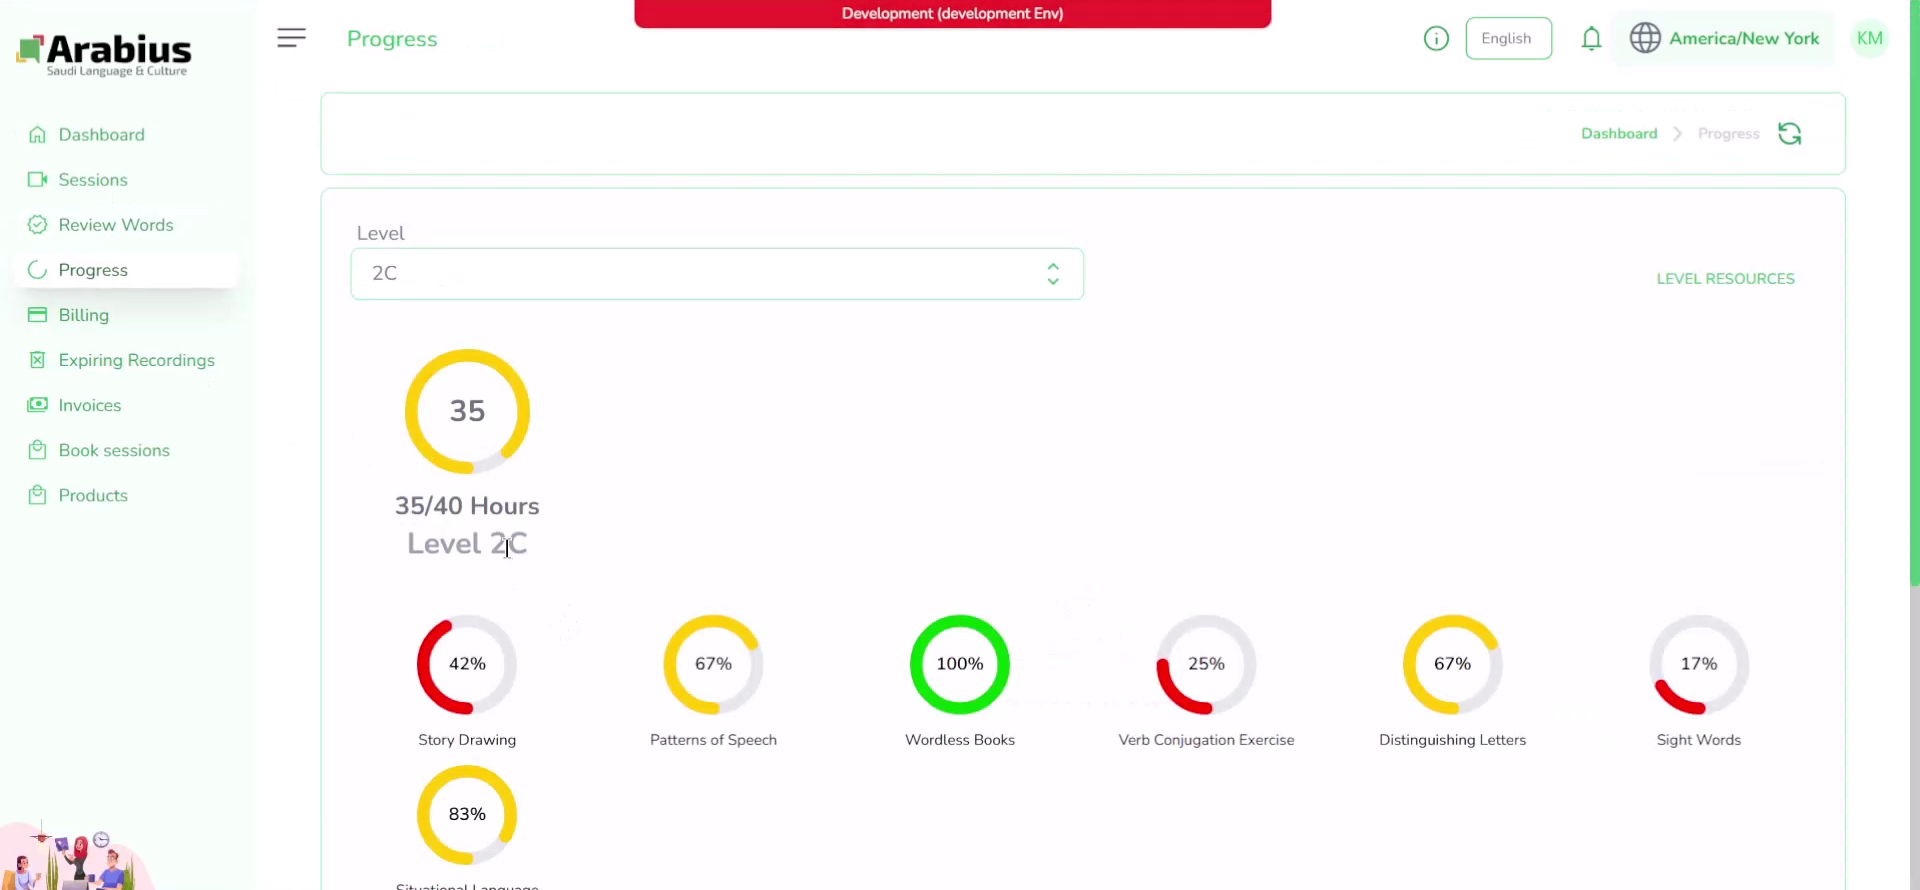Open LEVEL RESOURCES link

[x=1725, y=279]
